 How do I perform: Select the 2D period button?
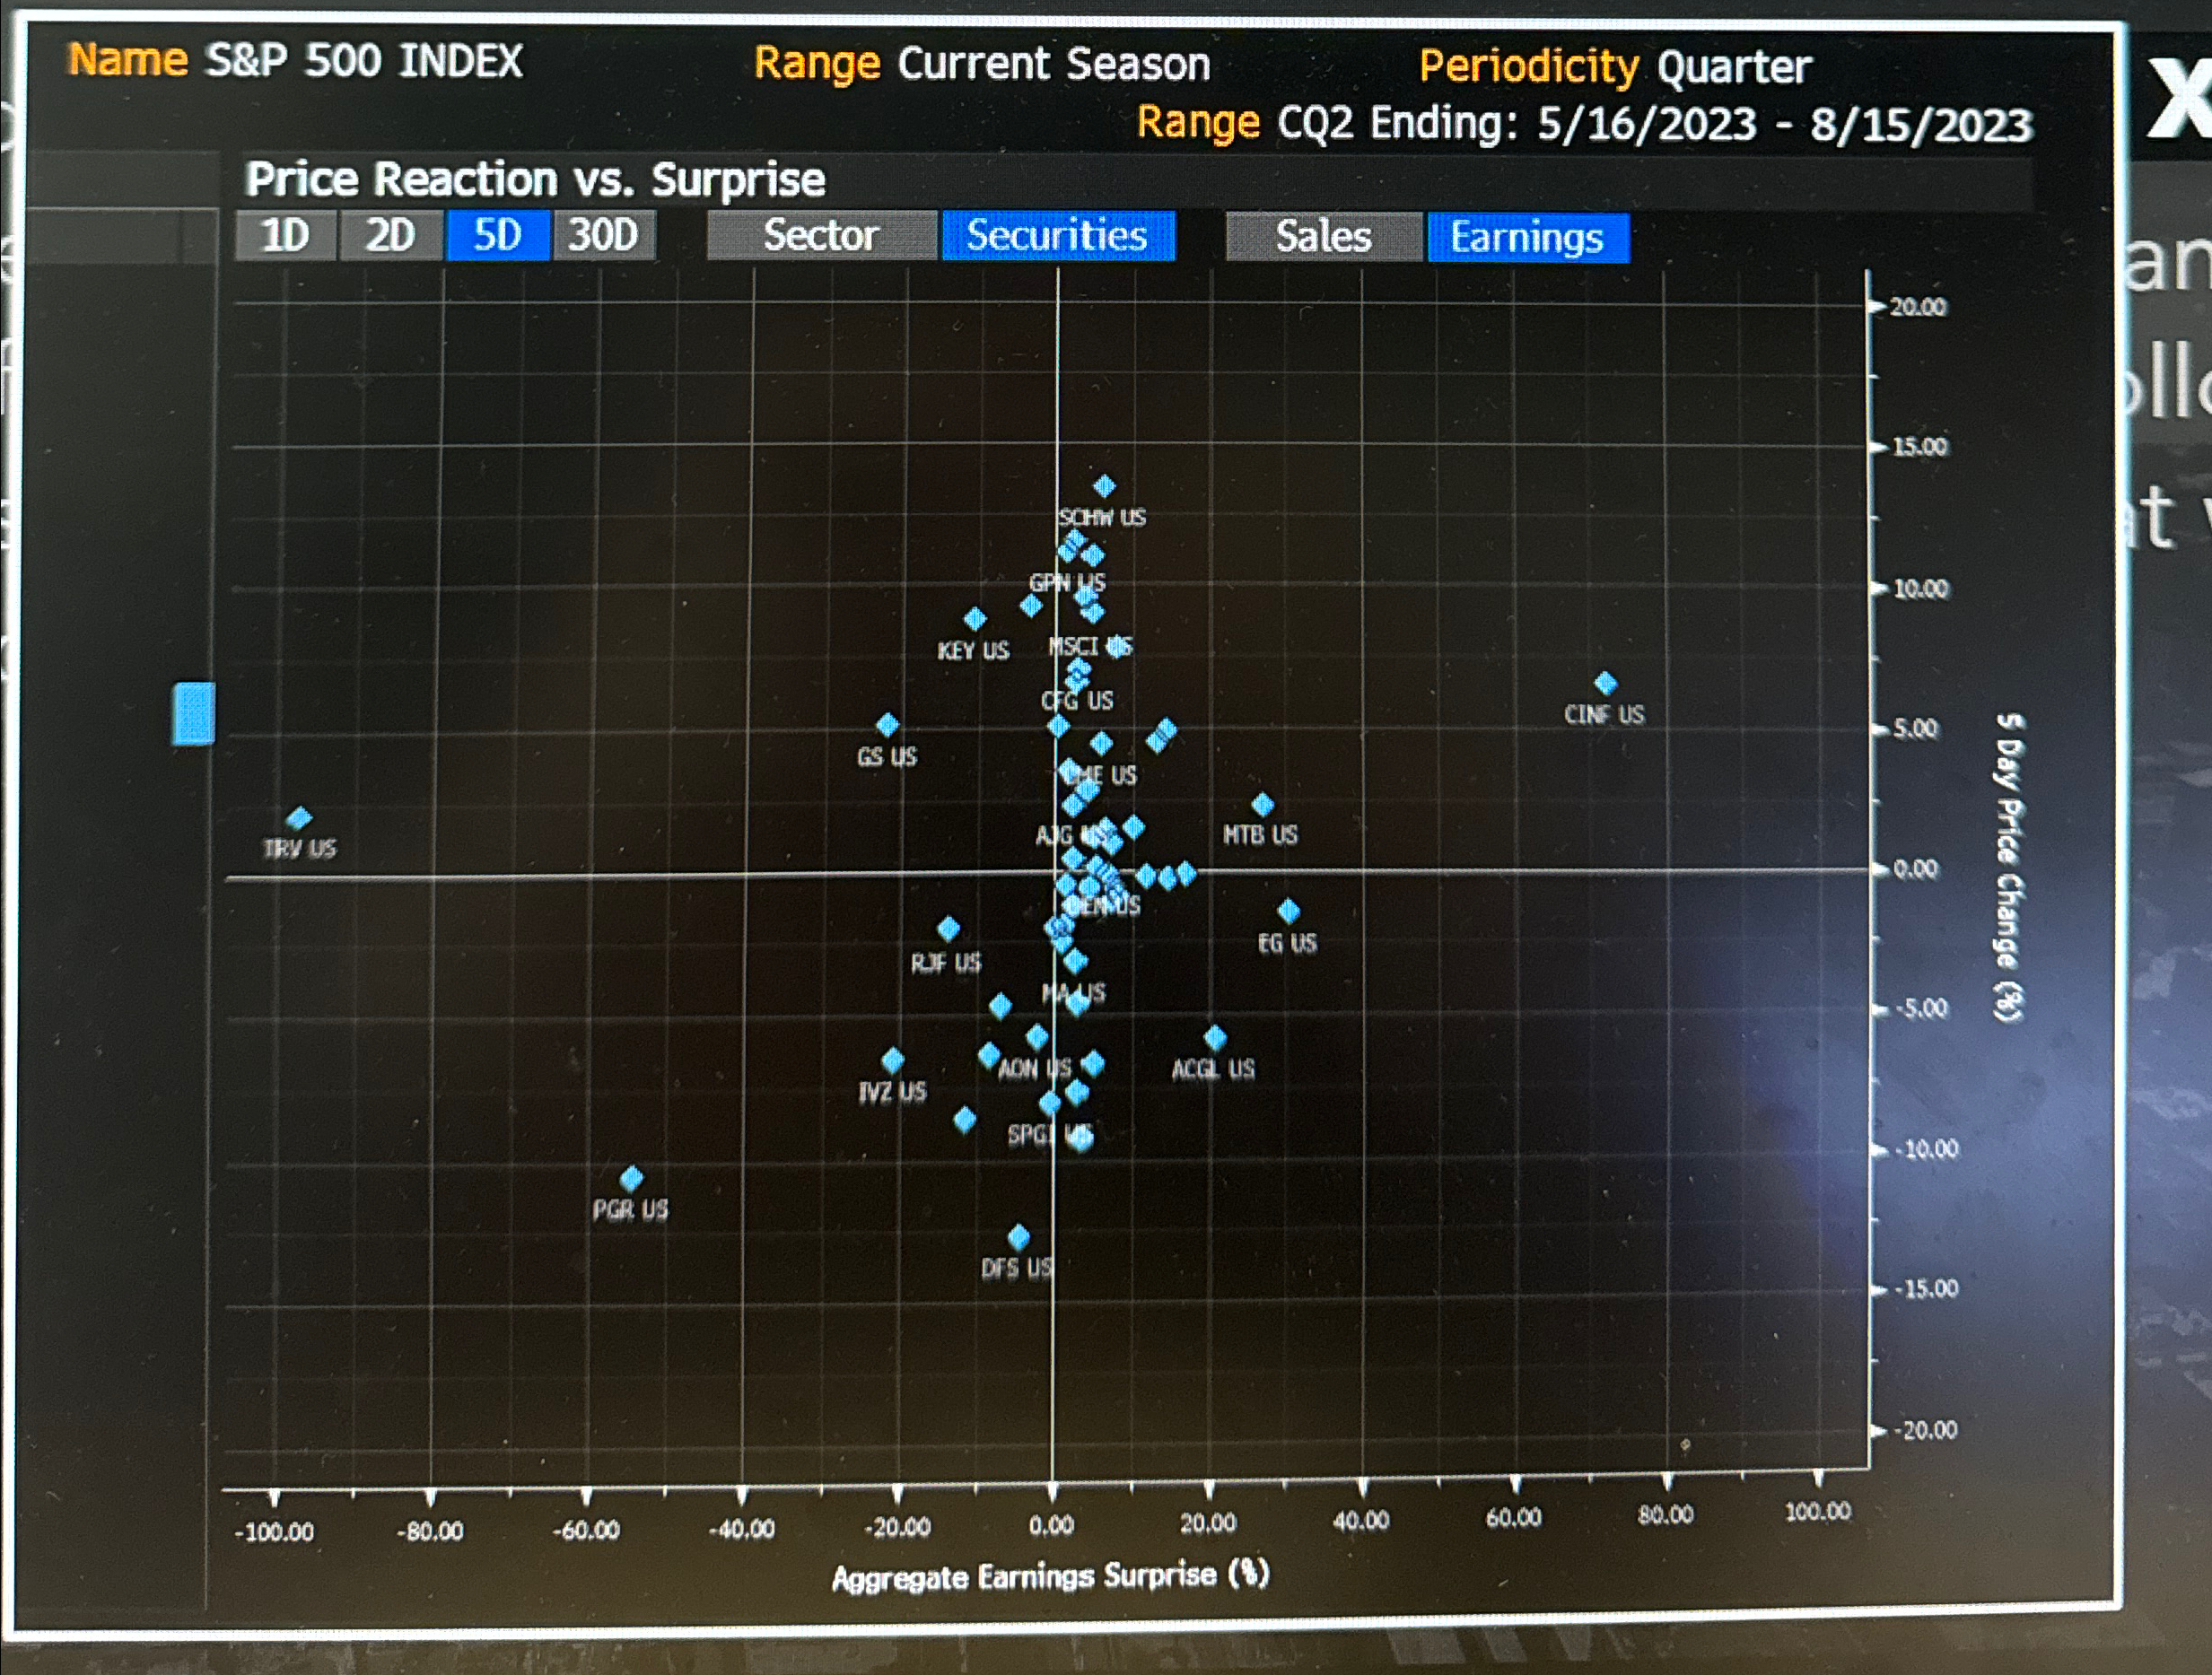[389, 237]
